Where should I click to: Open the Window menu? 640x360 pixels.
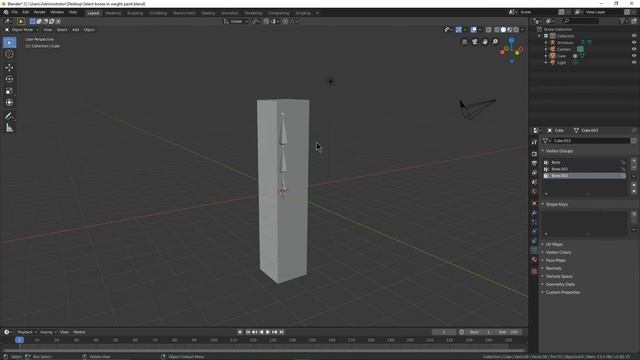[x=57, y=12]
